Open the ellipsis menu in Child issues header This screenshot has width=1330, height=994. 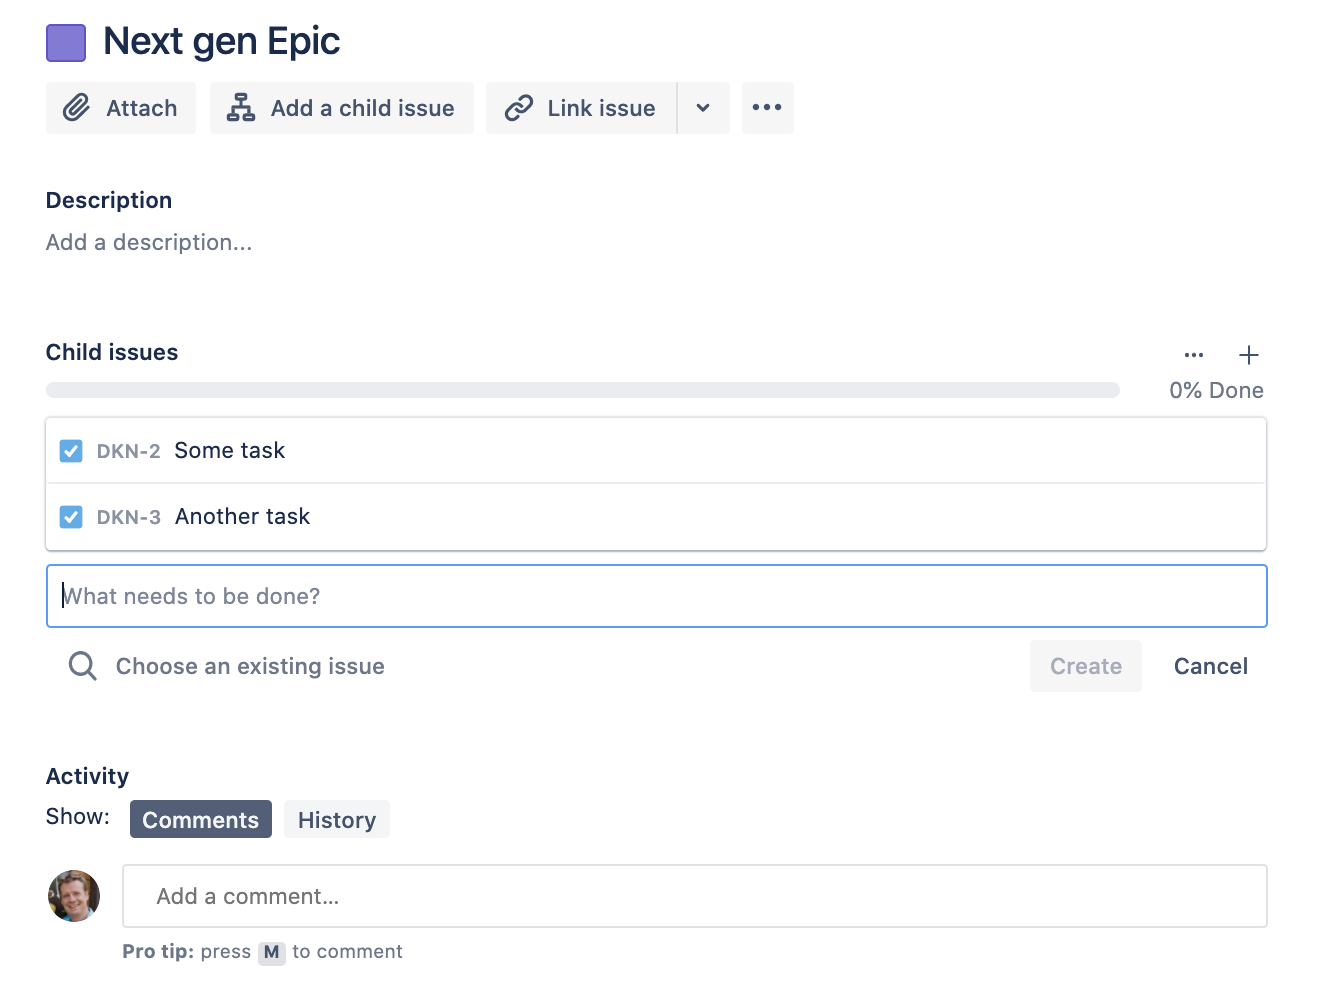click(1193, 355)
